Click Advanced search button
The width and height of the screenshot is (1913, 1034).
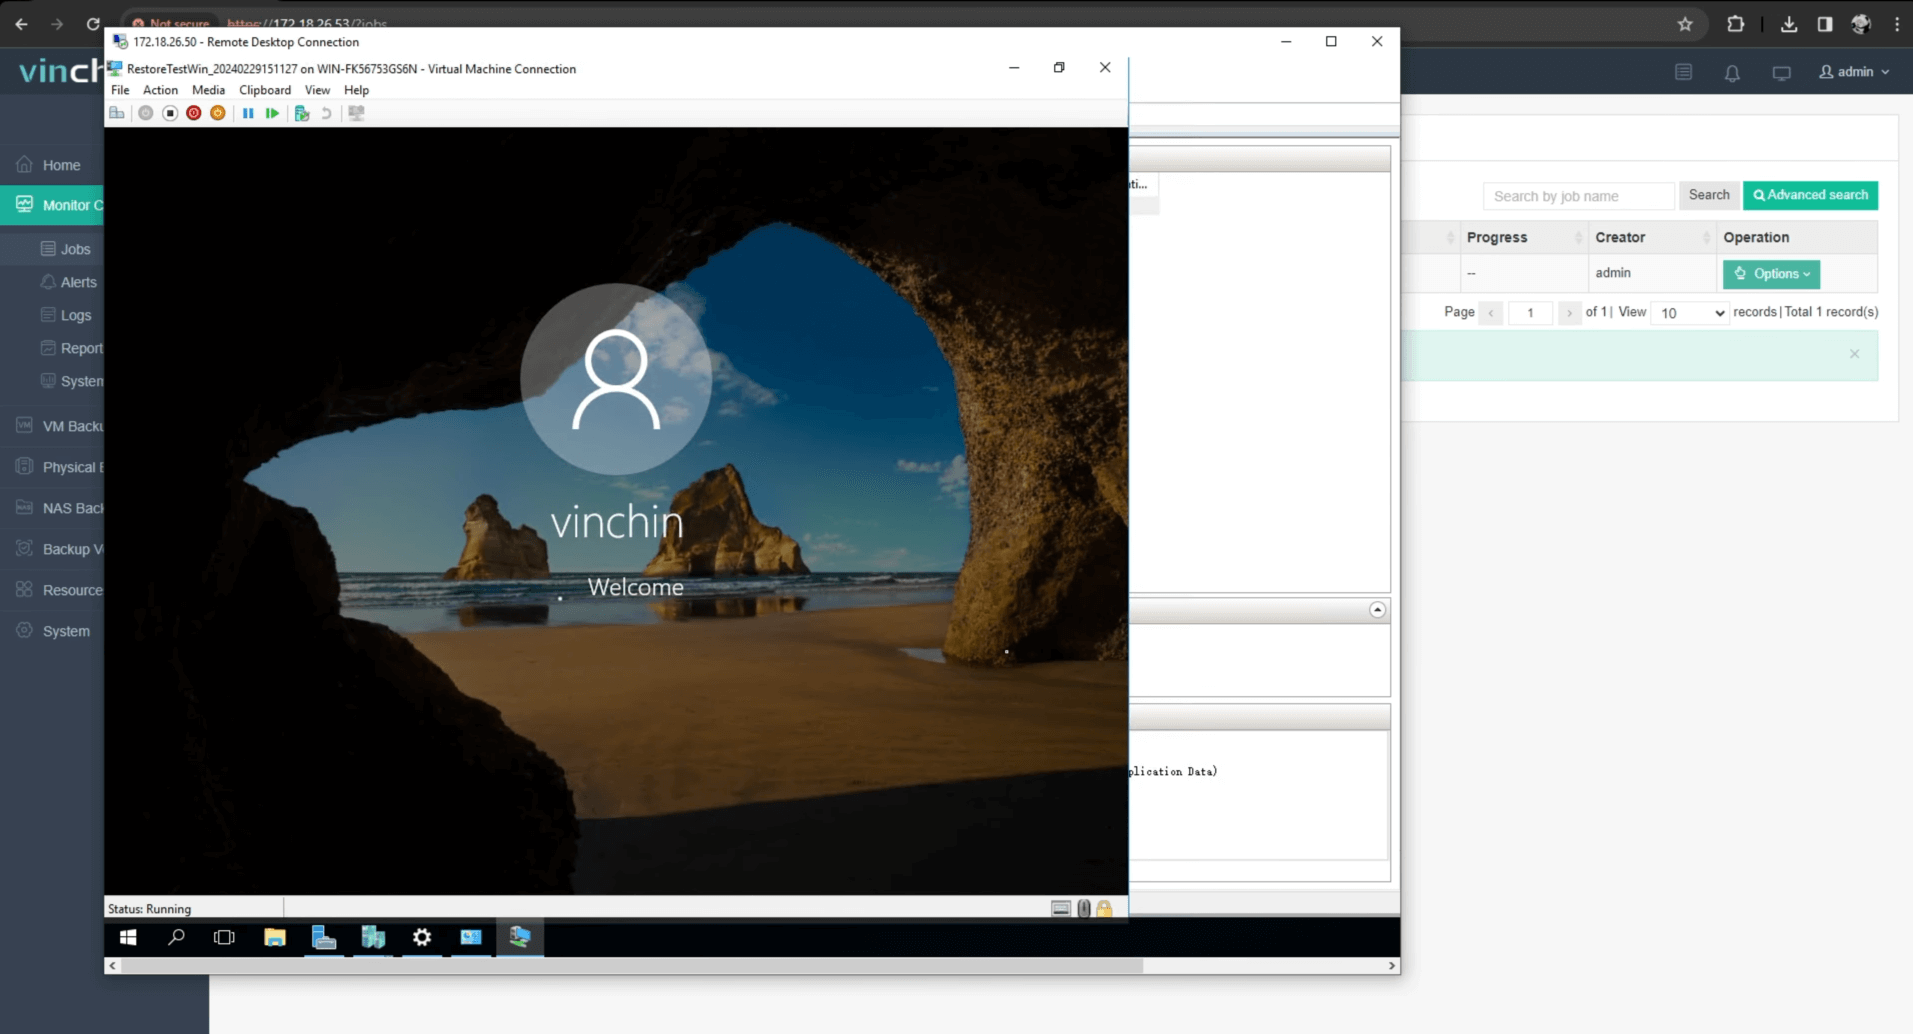pyautogui.click(x=1810, y=195)
